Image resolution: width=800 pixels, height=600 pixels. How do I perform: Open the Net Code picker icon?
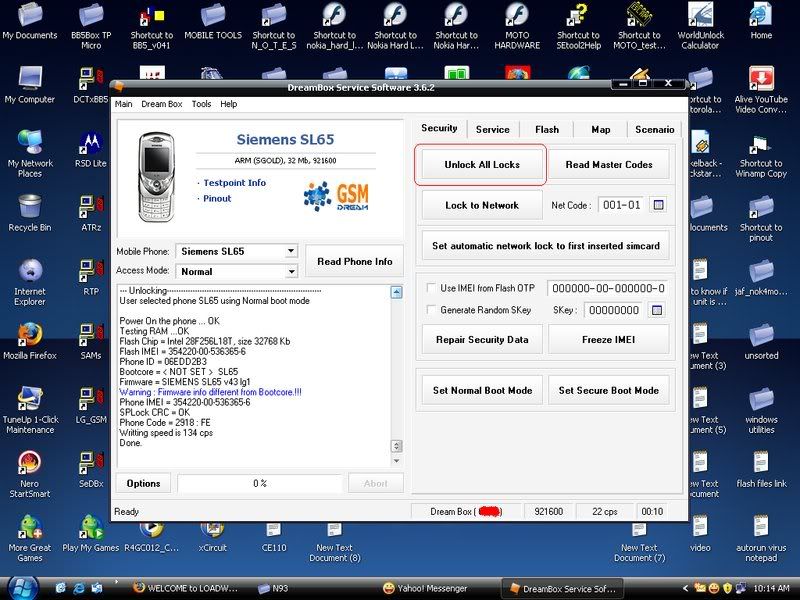click(658, 205)
